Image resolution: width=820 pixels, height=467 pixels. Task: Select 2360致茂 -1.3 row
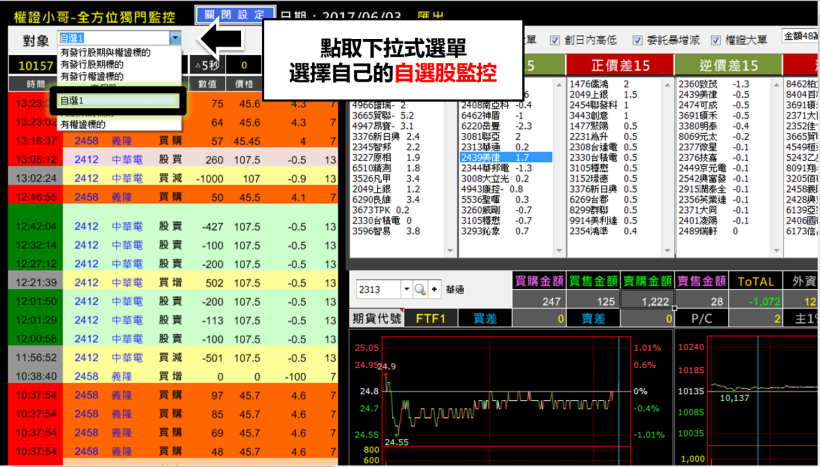tap(723, 84)
